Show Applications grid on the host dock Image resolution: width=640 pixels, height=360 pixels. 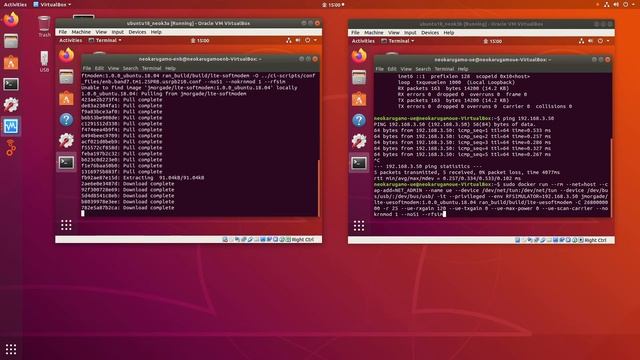click(x=11, y=349)
